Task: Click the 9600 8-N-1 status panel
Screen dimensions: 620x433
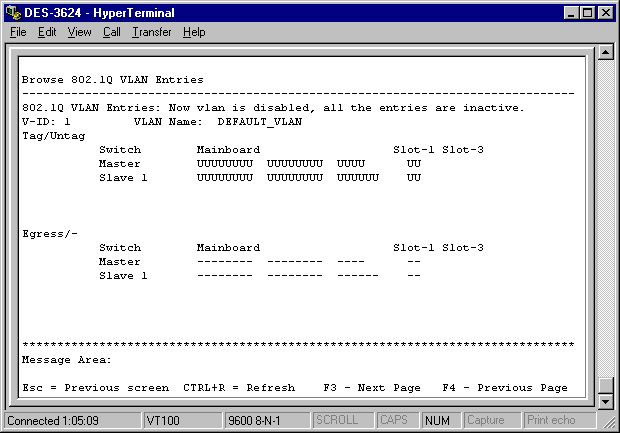Action: (266, 421)
